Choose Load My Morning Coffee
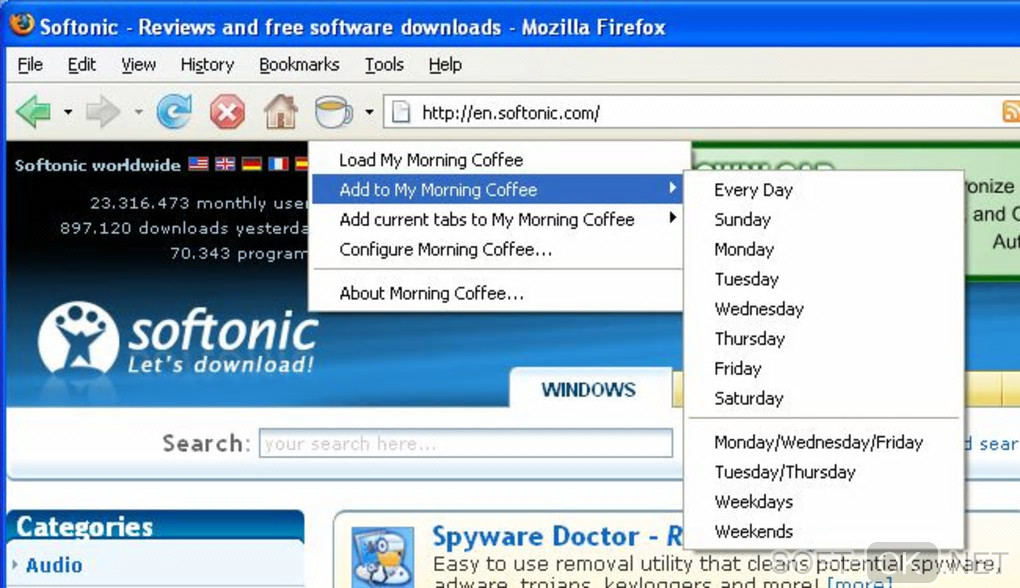1020x588 pixels. coord(498,159)
